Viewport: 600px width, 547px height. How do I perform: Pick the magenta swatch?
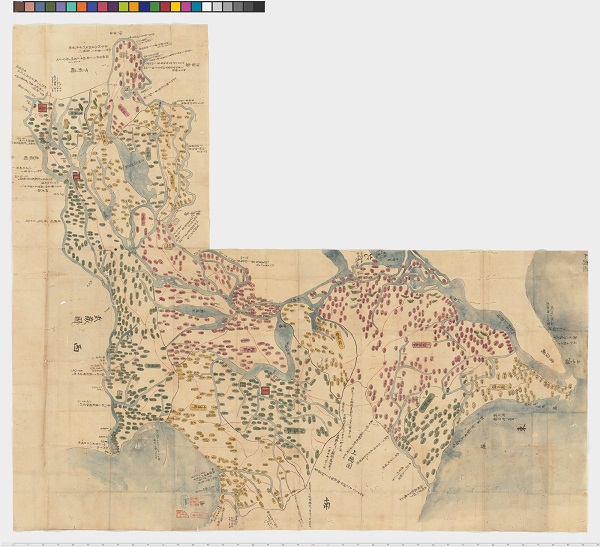186,7
